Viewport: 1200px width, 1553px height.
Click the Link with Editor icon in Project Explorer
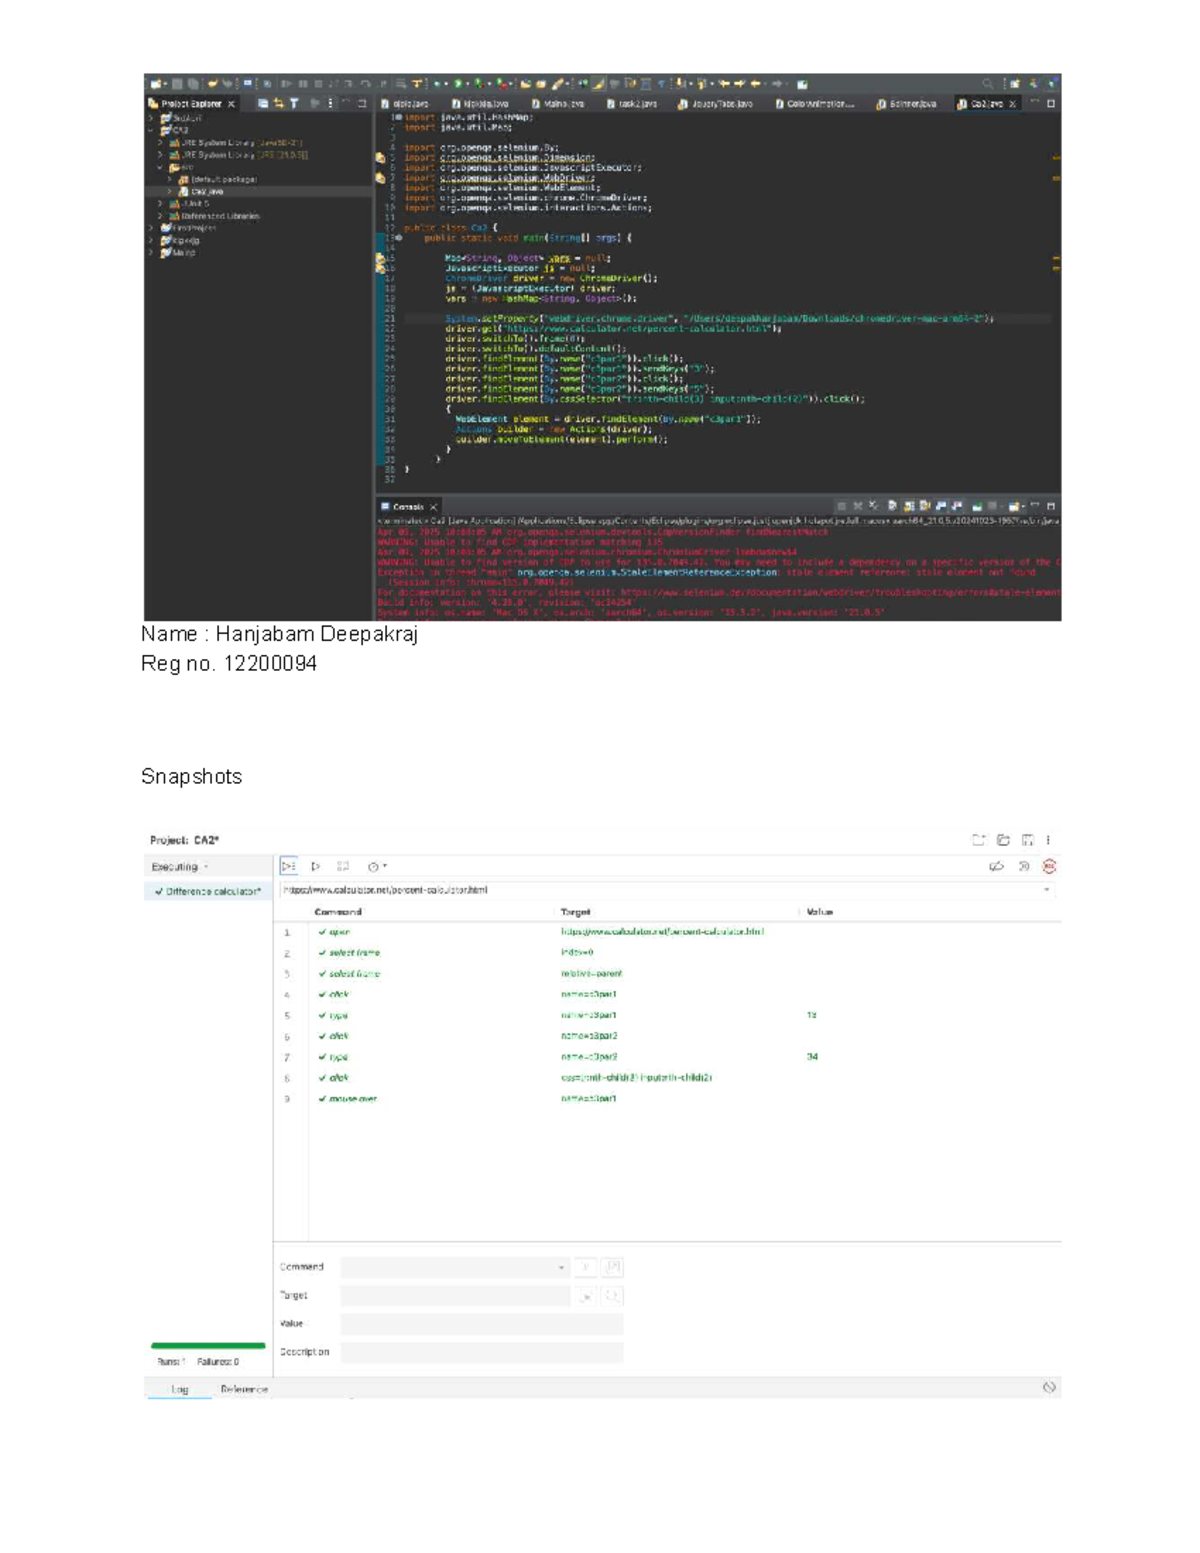coord(278,103)
